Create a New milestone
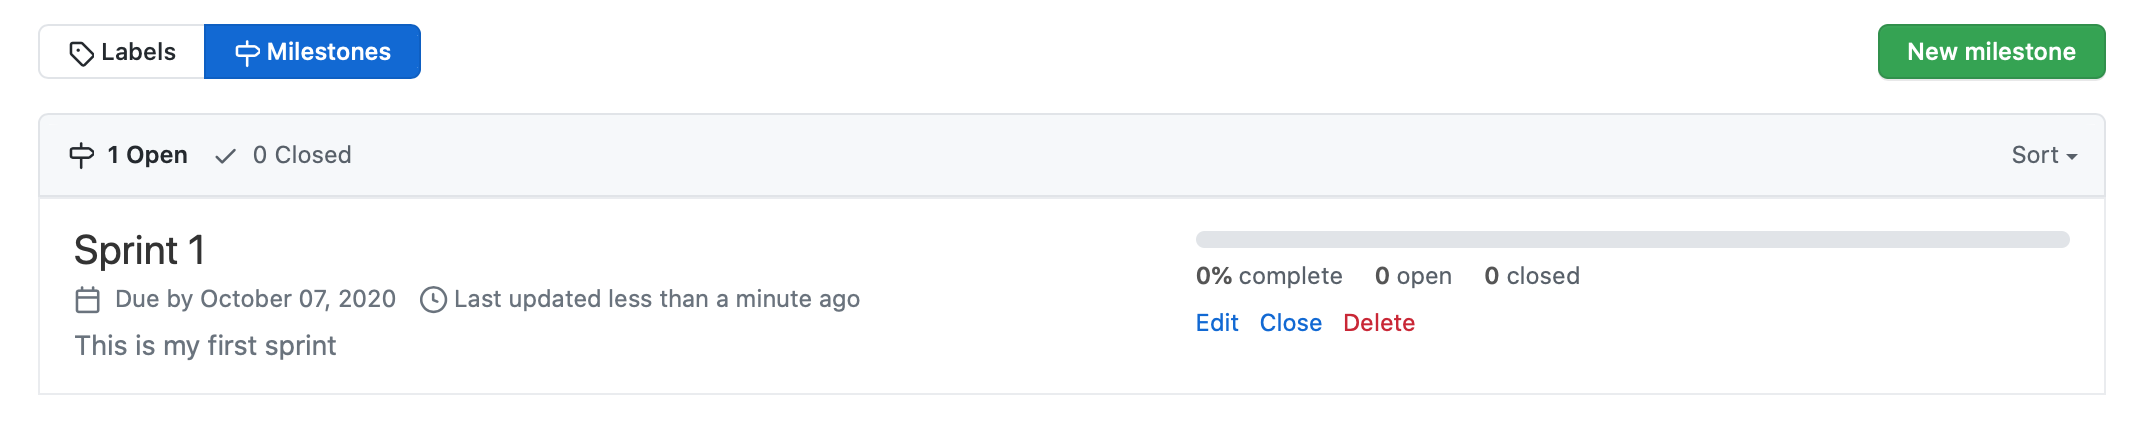2150x430 pixels. click(x=1991, y=52)
